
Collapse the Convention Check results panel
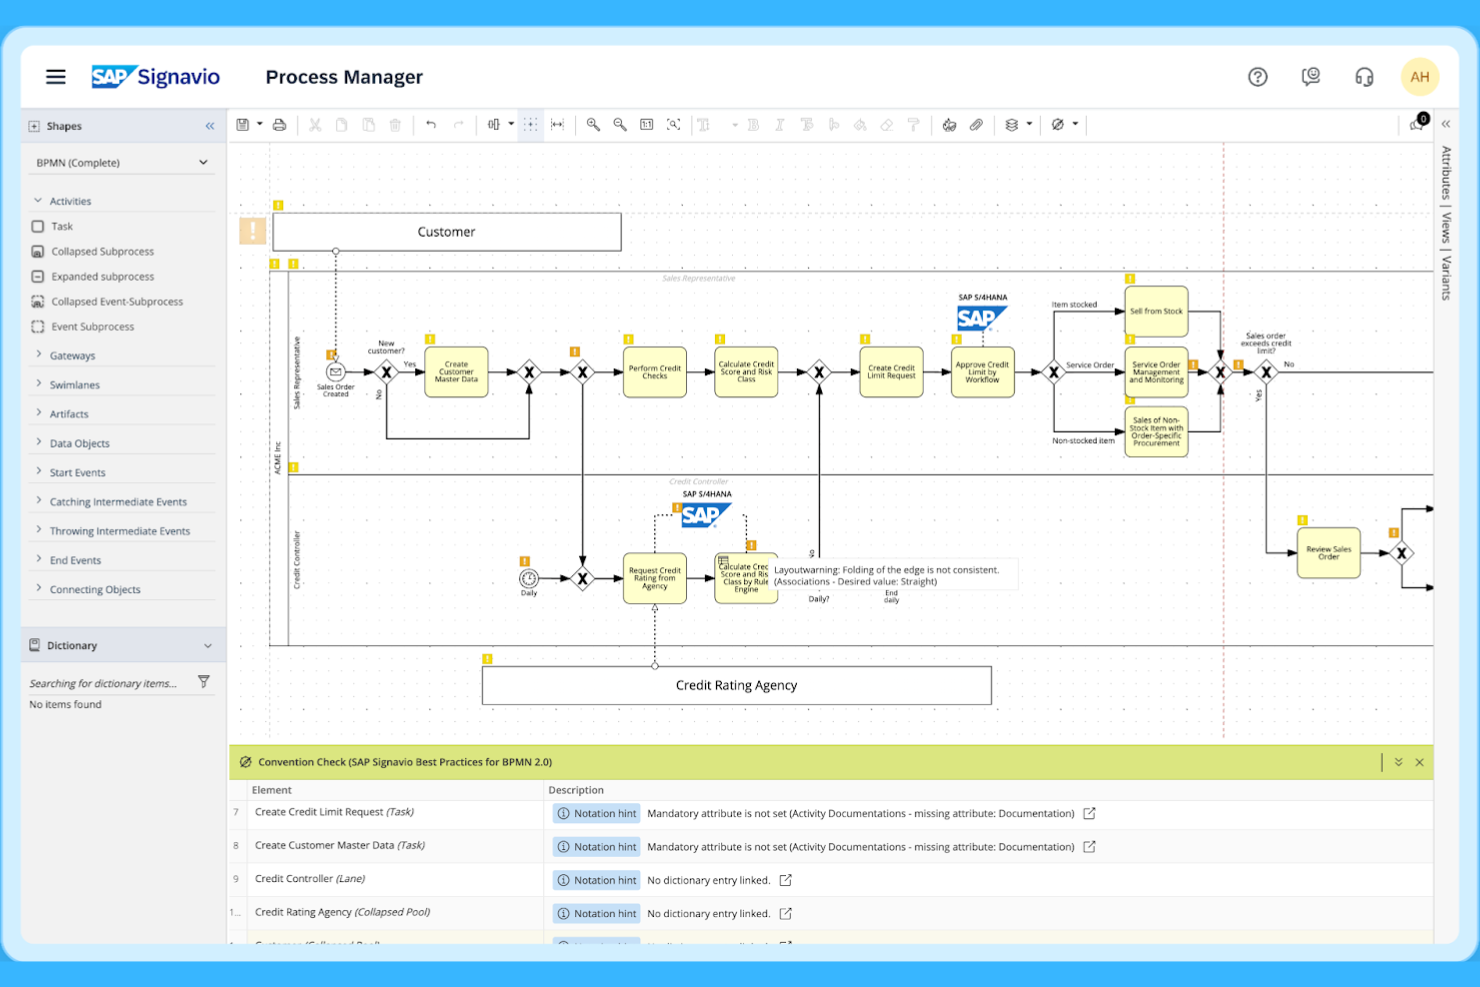[1398, 762]
